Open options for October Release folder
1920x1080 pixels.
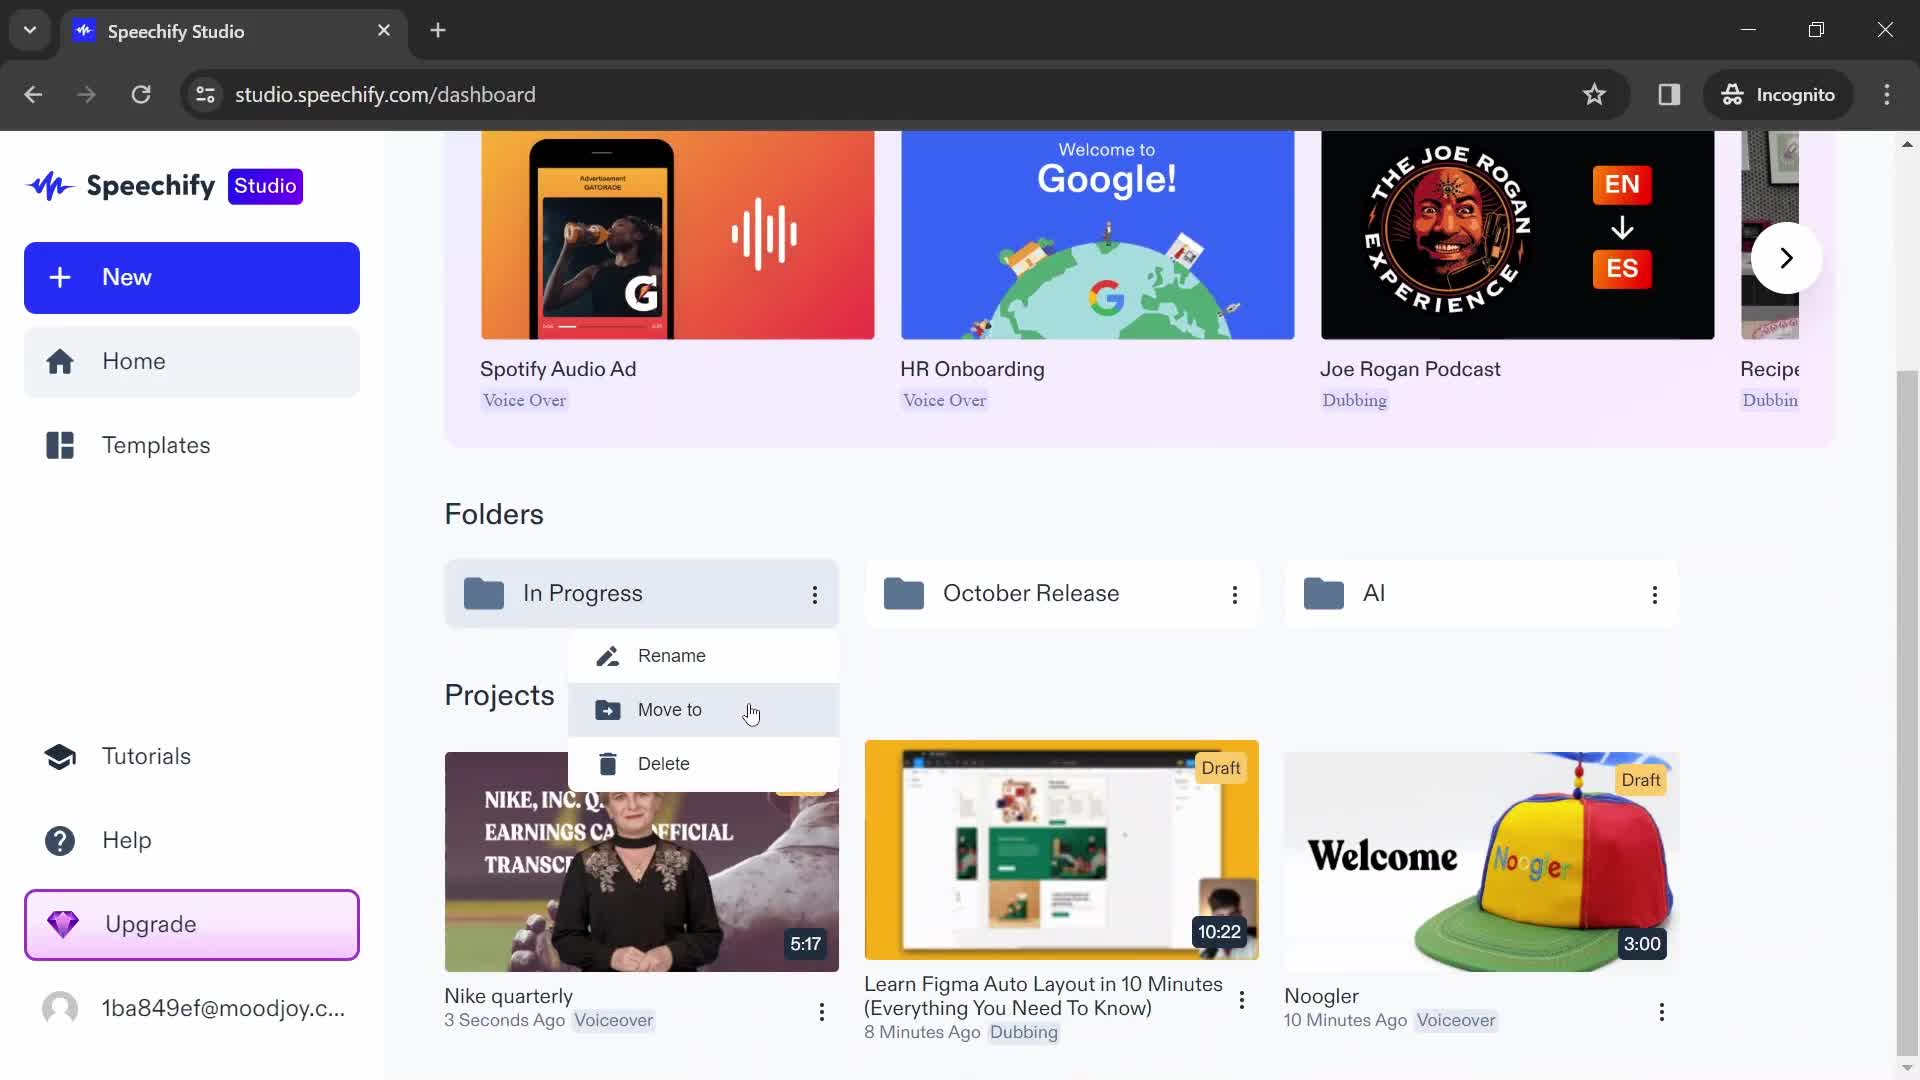[1235, 595]
